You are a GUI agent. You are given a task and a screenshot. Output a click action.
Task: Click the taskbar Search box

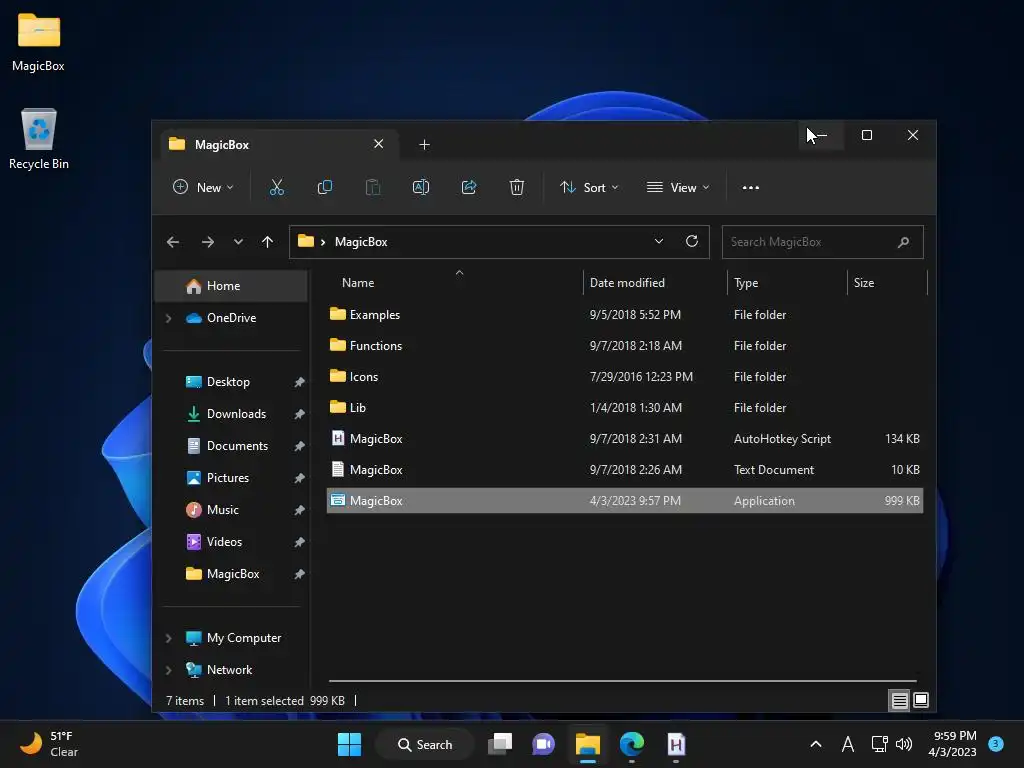424,744
